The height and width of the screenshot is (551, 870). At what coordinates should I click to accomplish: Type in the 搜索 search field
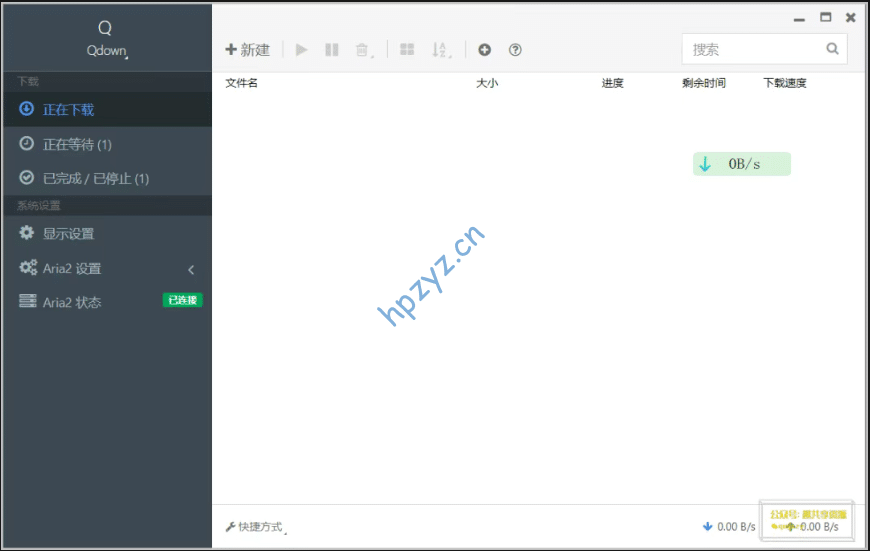(x=753, y=49)
